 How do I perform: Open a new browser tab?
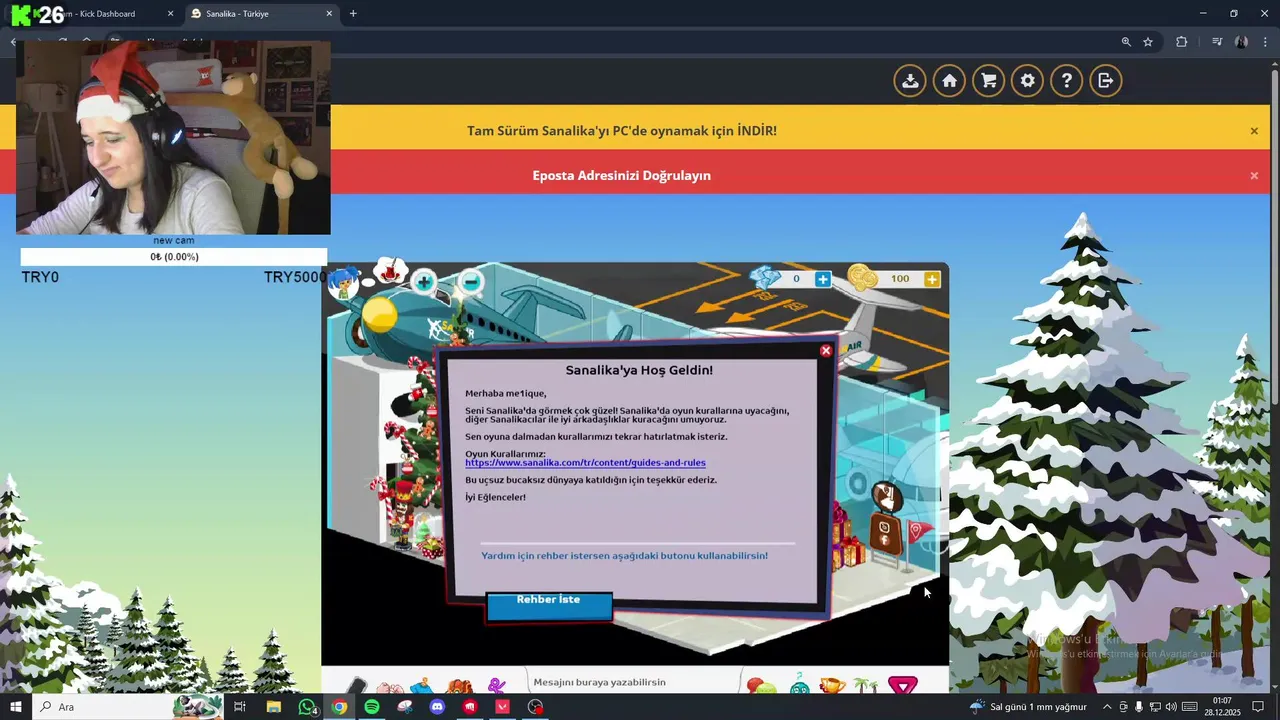click(353, 14)
